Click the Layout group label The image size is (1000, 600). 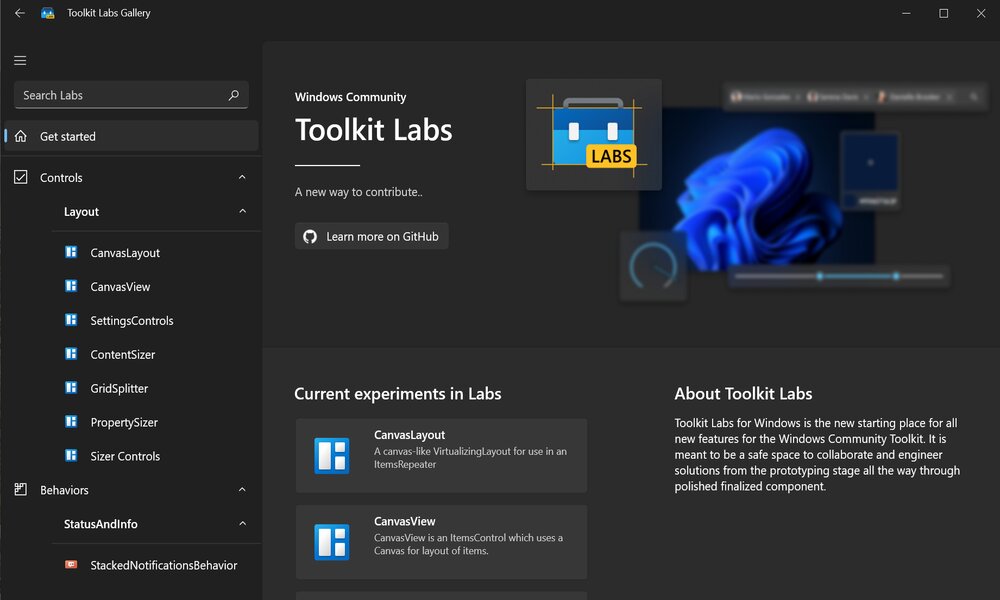(x=81, y=212)
